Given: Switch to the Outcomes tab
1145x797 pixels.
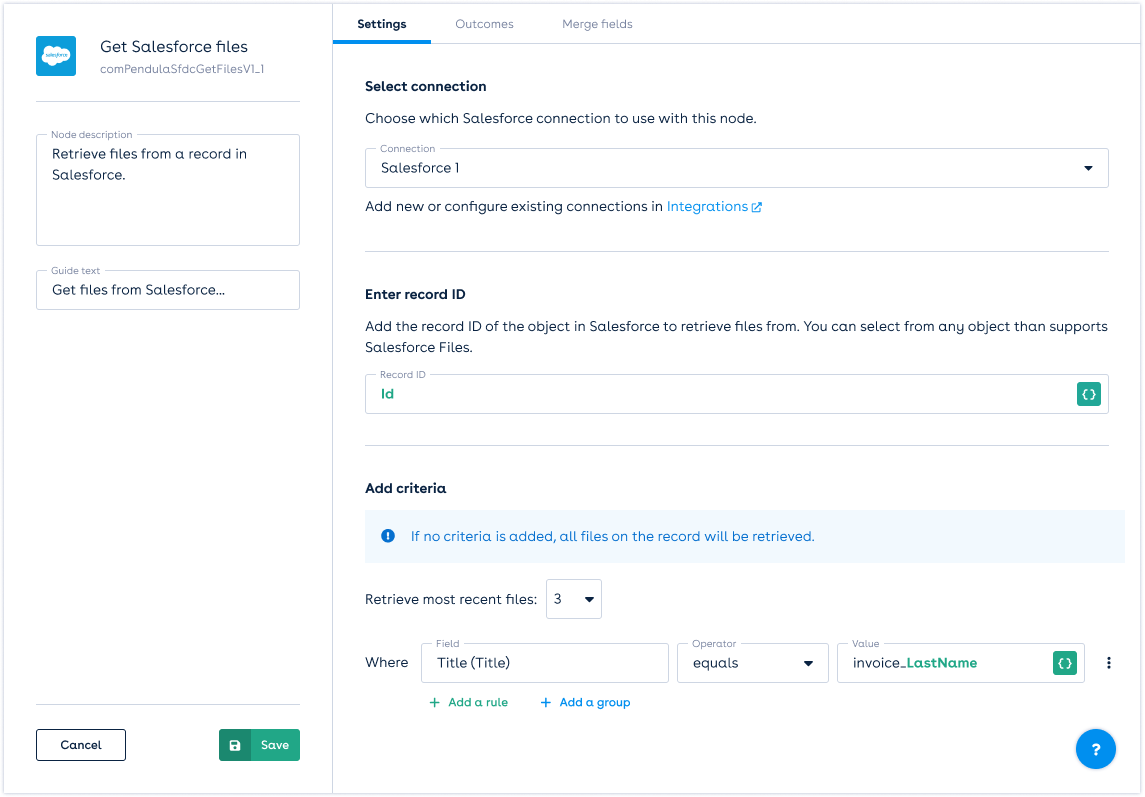Looking at the screenshot, I should [484, 24].
